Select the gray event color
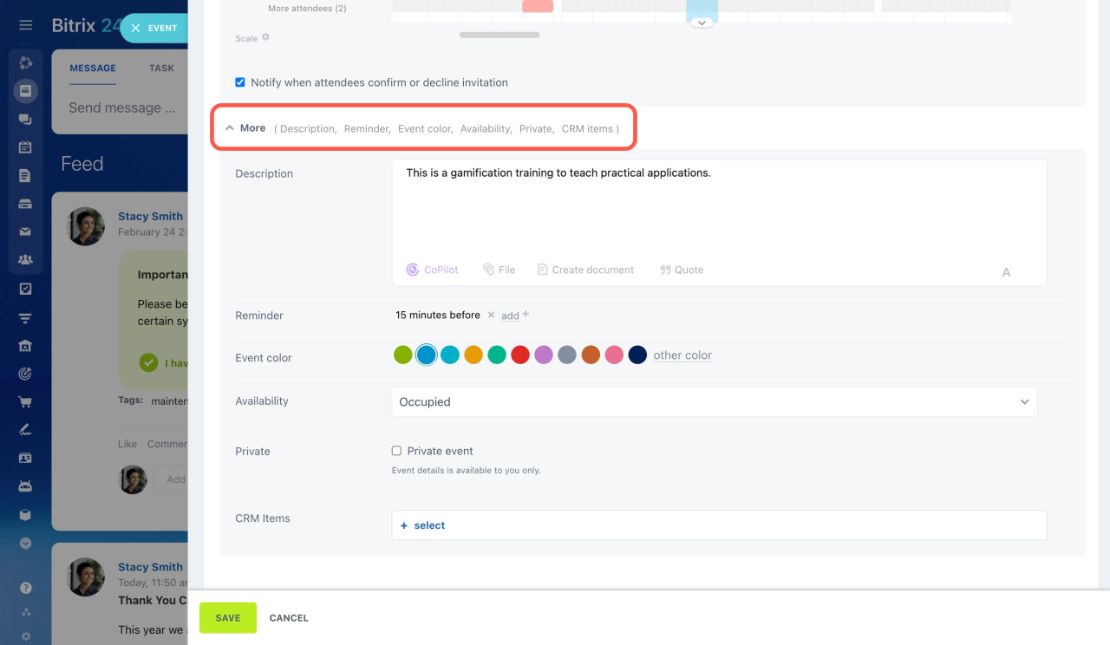Screen dimensions: 1110x645 pos(567,355)
